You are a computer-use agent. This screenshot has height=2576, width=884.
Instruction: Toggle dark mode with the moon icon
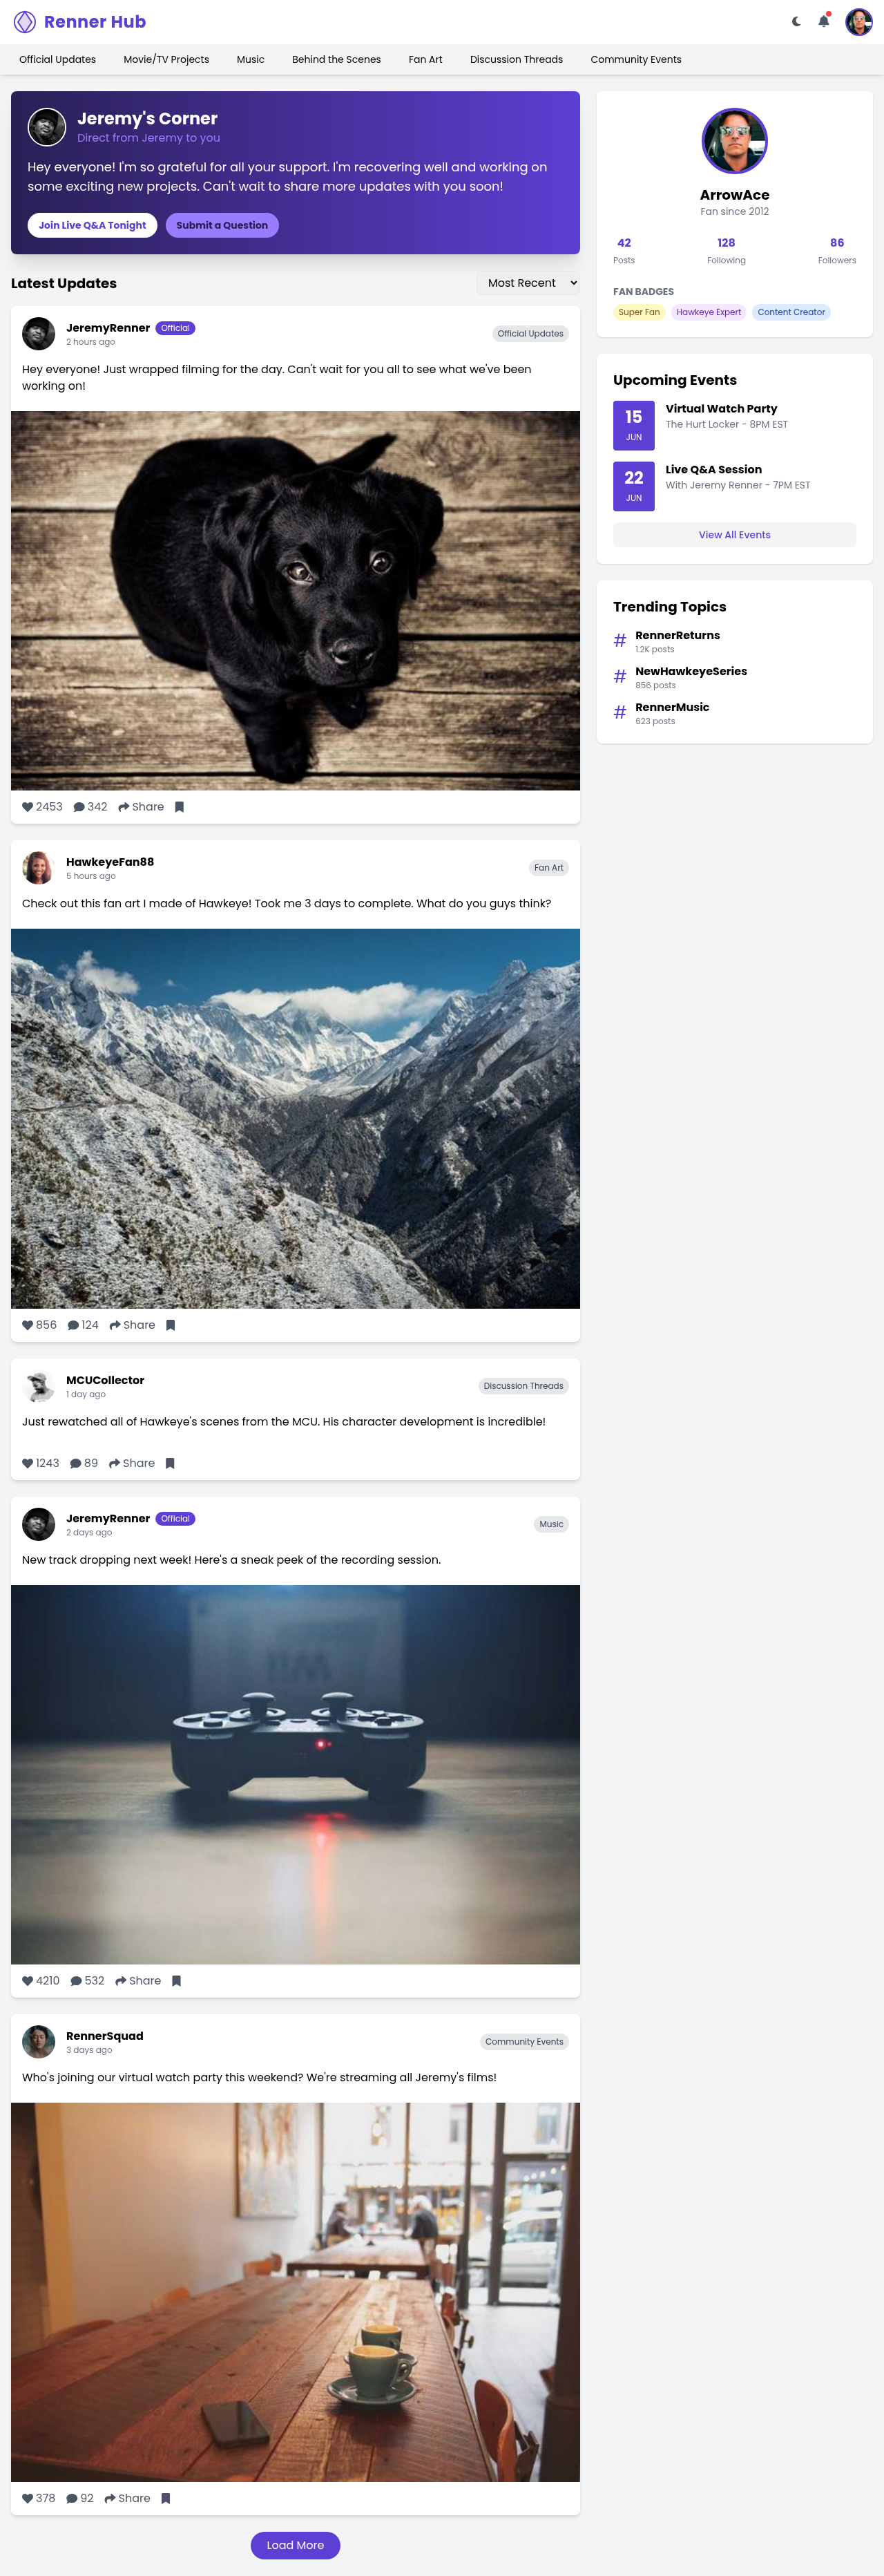[795, 21]
